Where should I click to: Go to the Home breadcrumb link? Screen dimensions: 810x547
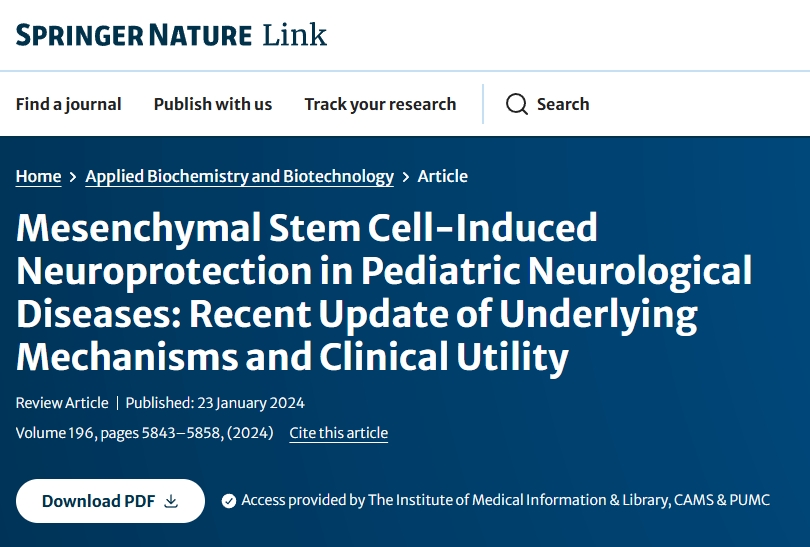(x=38, y=176)
